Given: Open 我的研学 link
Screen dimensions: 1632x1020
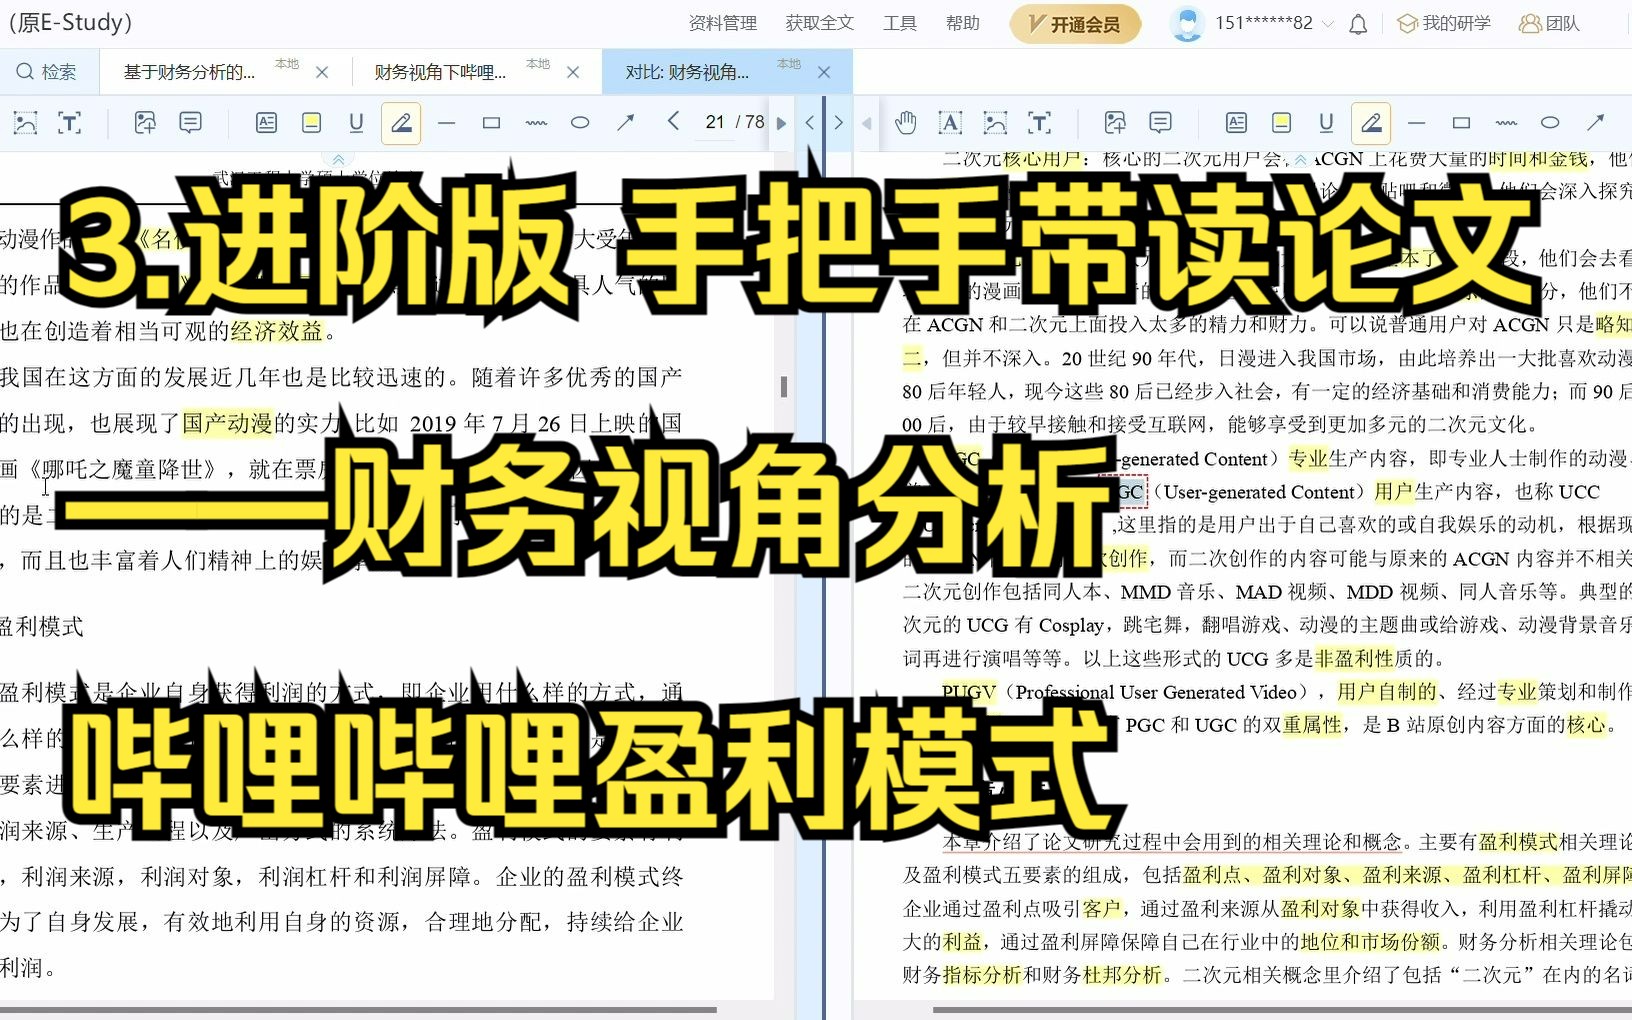Looking at the screenshot, I should click(x=1444, y=23).
